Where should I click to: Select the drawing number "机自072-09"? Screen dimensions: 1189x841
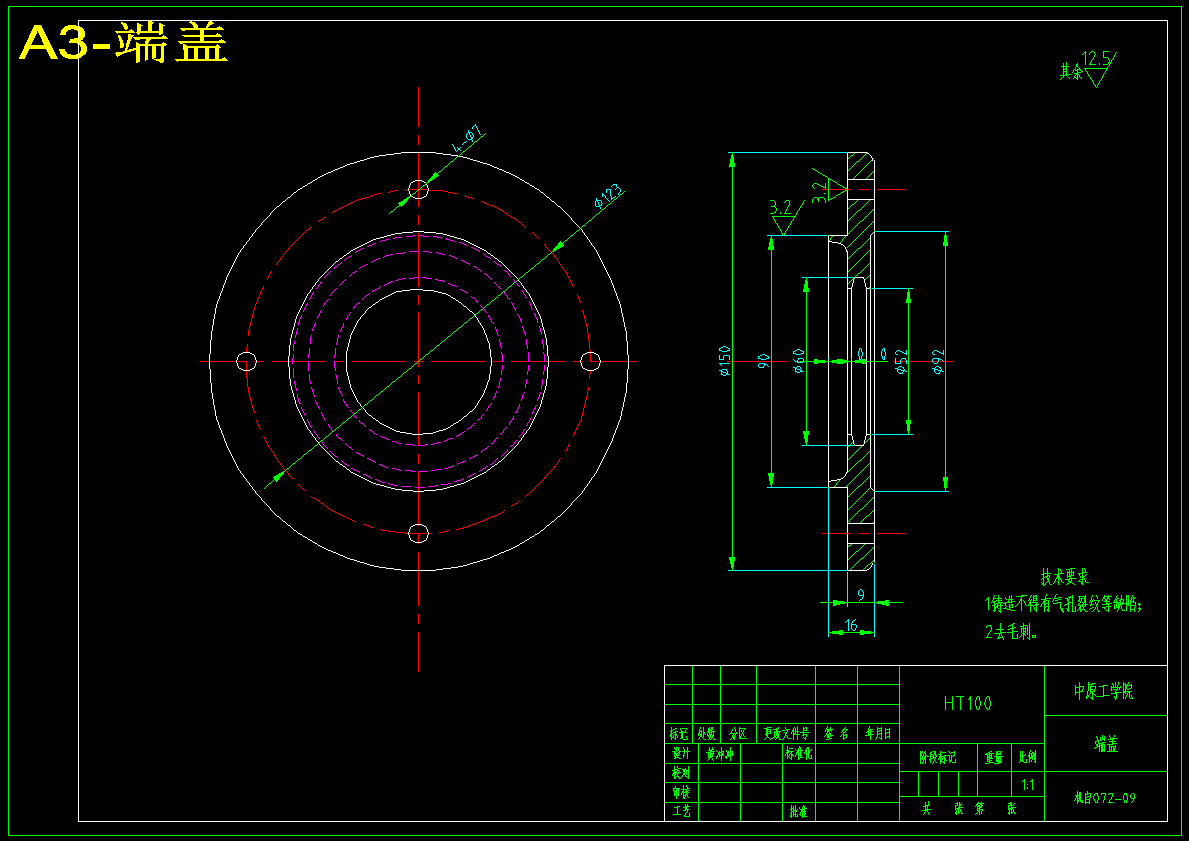1105,798
